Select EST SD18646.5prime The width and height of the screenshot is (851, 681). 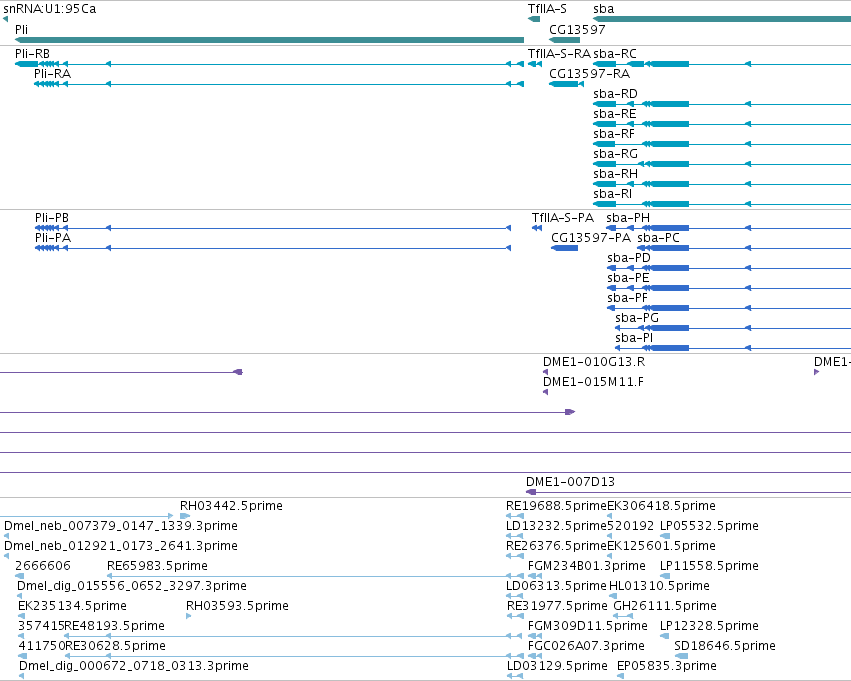tap(681, 656)
